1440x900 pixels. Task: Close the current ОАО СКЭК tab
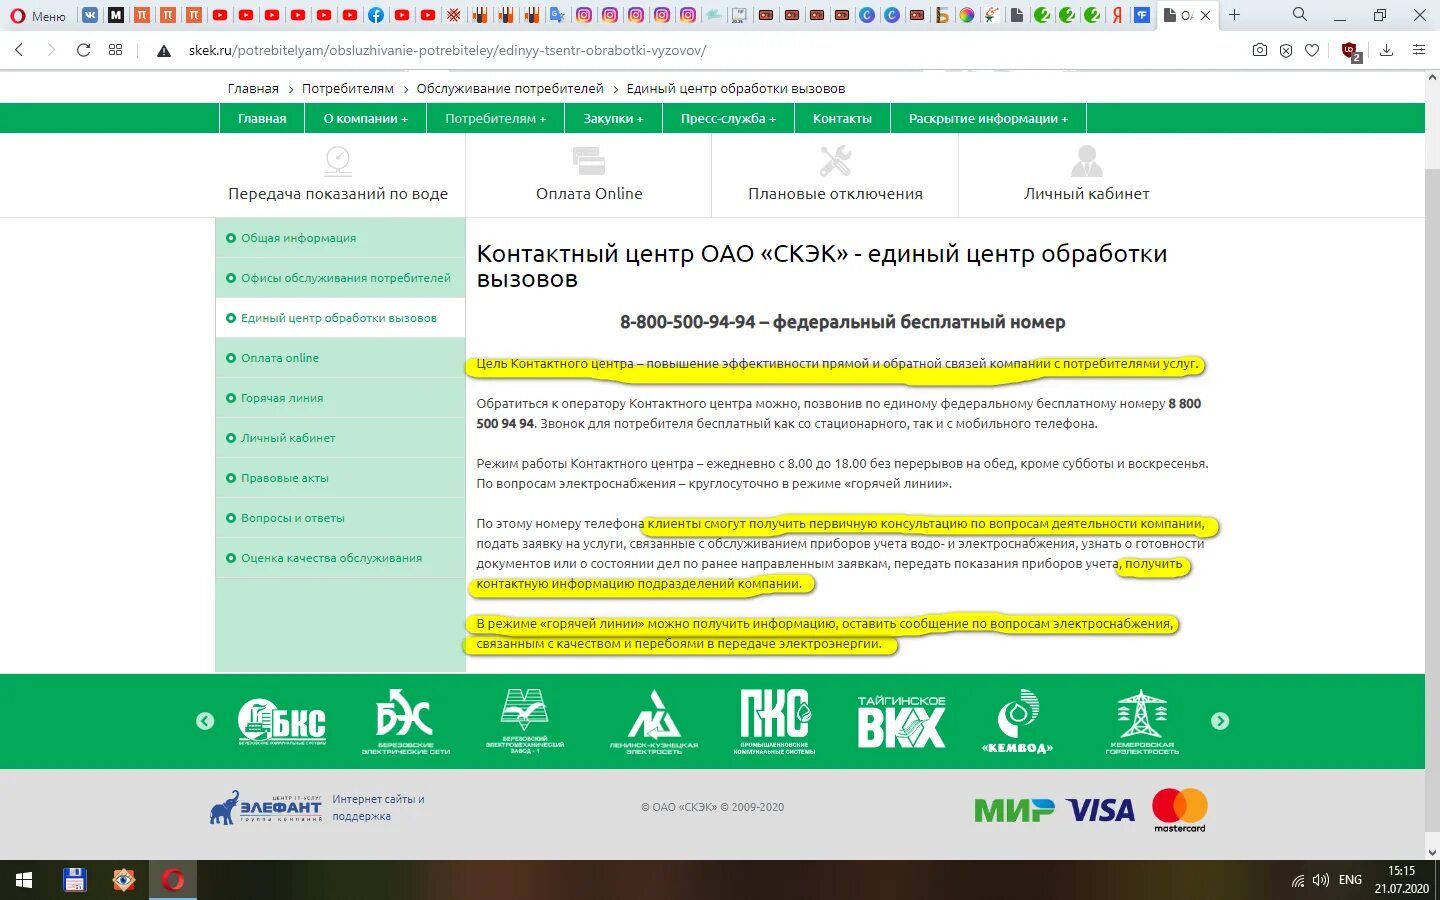pos(1205,15)
